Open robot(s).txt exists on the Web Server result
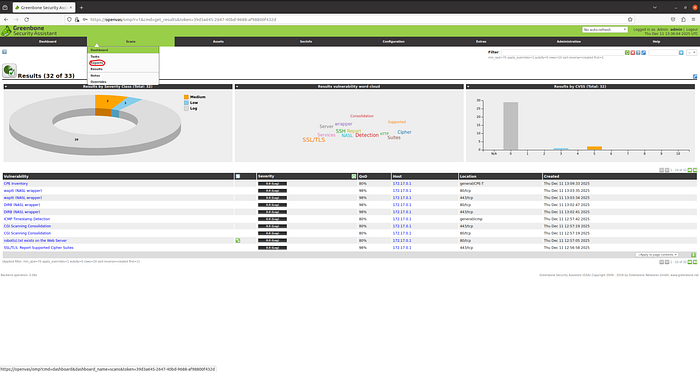Image resolution: width=700 pixels, height=372 pixels. (x=35, y=241)
